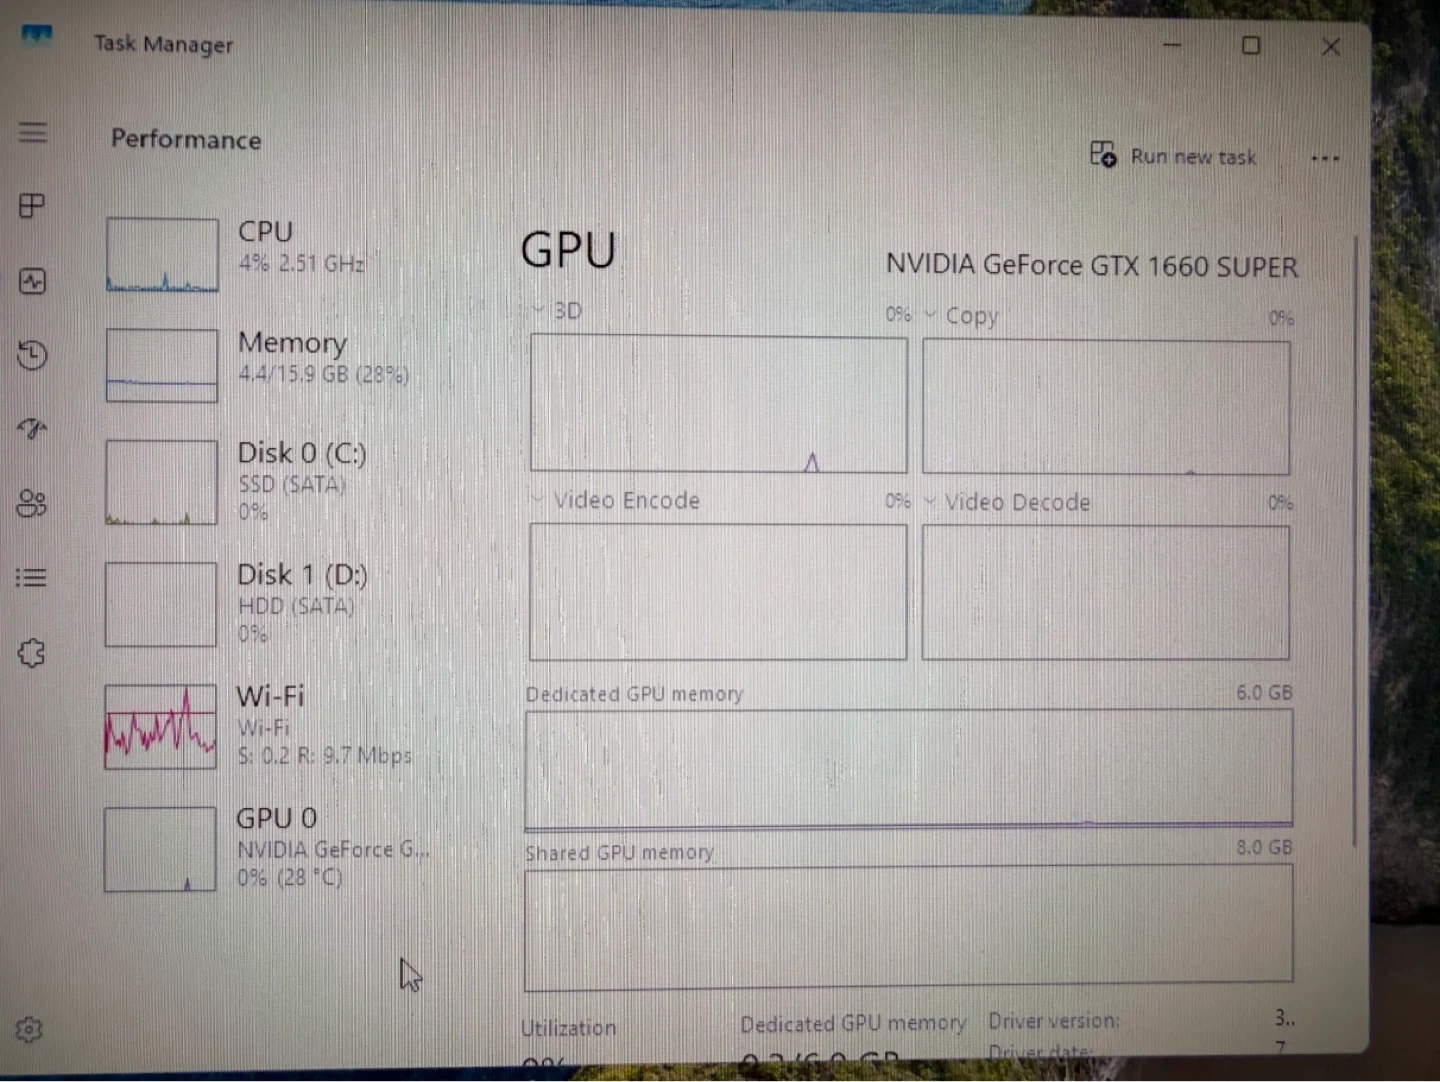Open the Services page icon

coord(32,653)
